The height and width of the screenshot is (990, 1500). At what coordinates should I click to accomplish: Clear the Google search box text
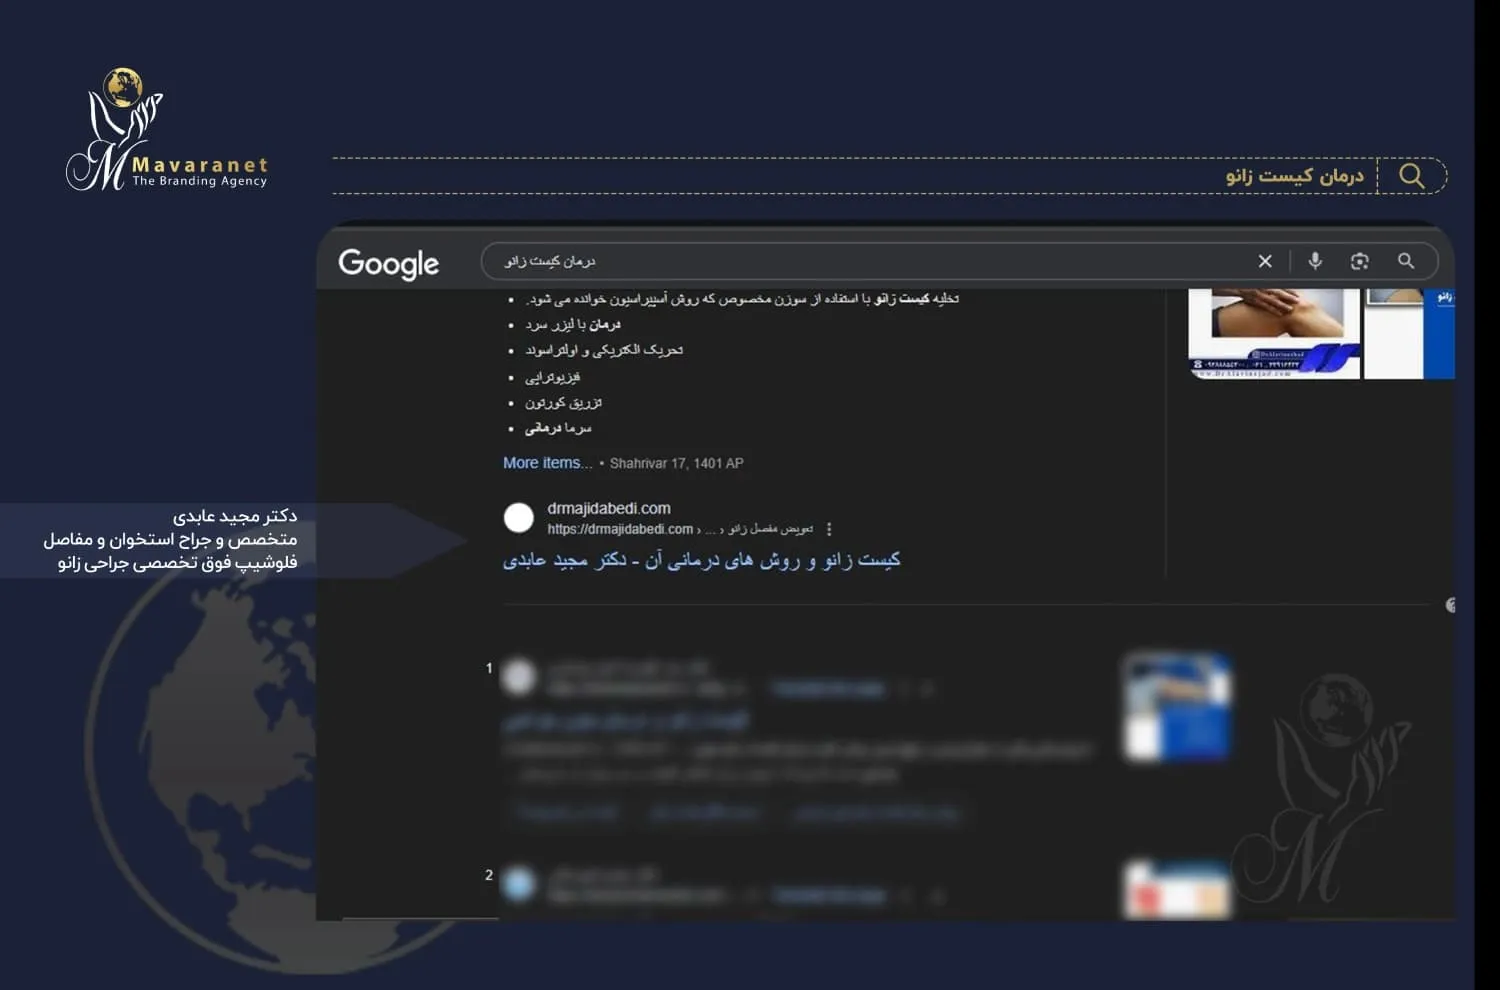tap(1264, 261)
